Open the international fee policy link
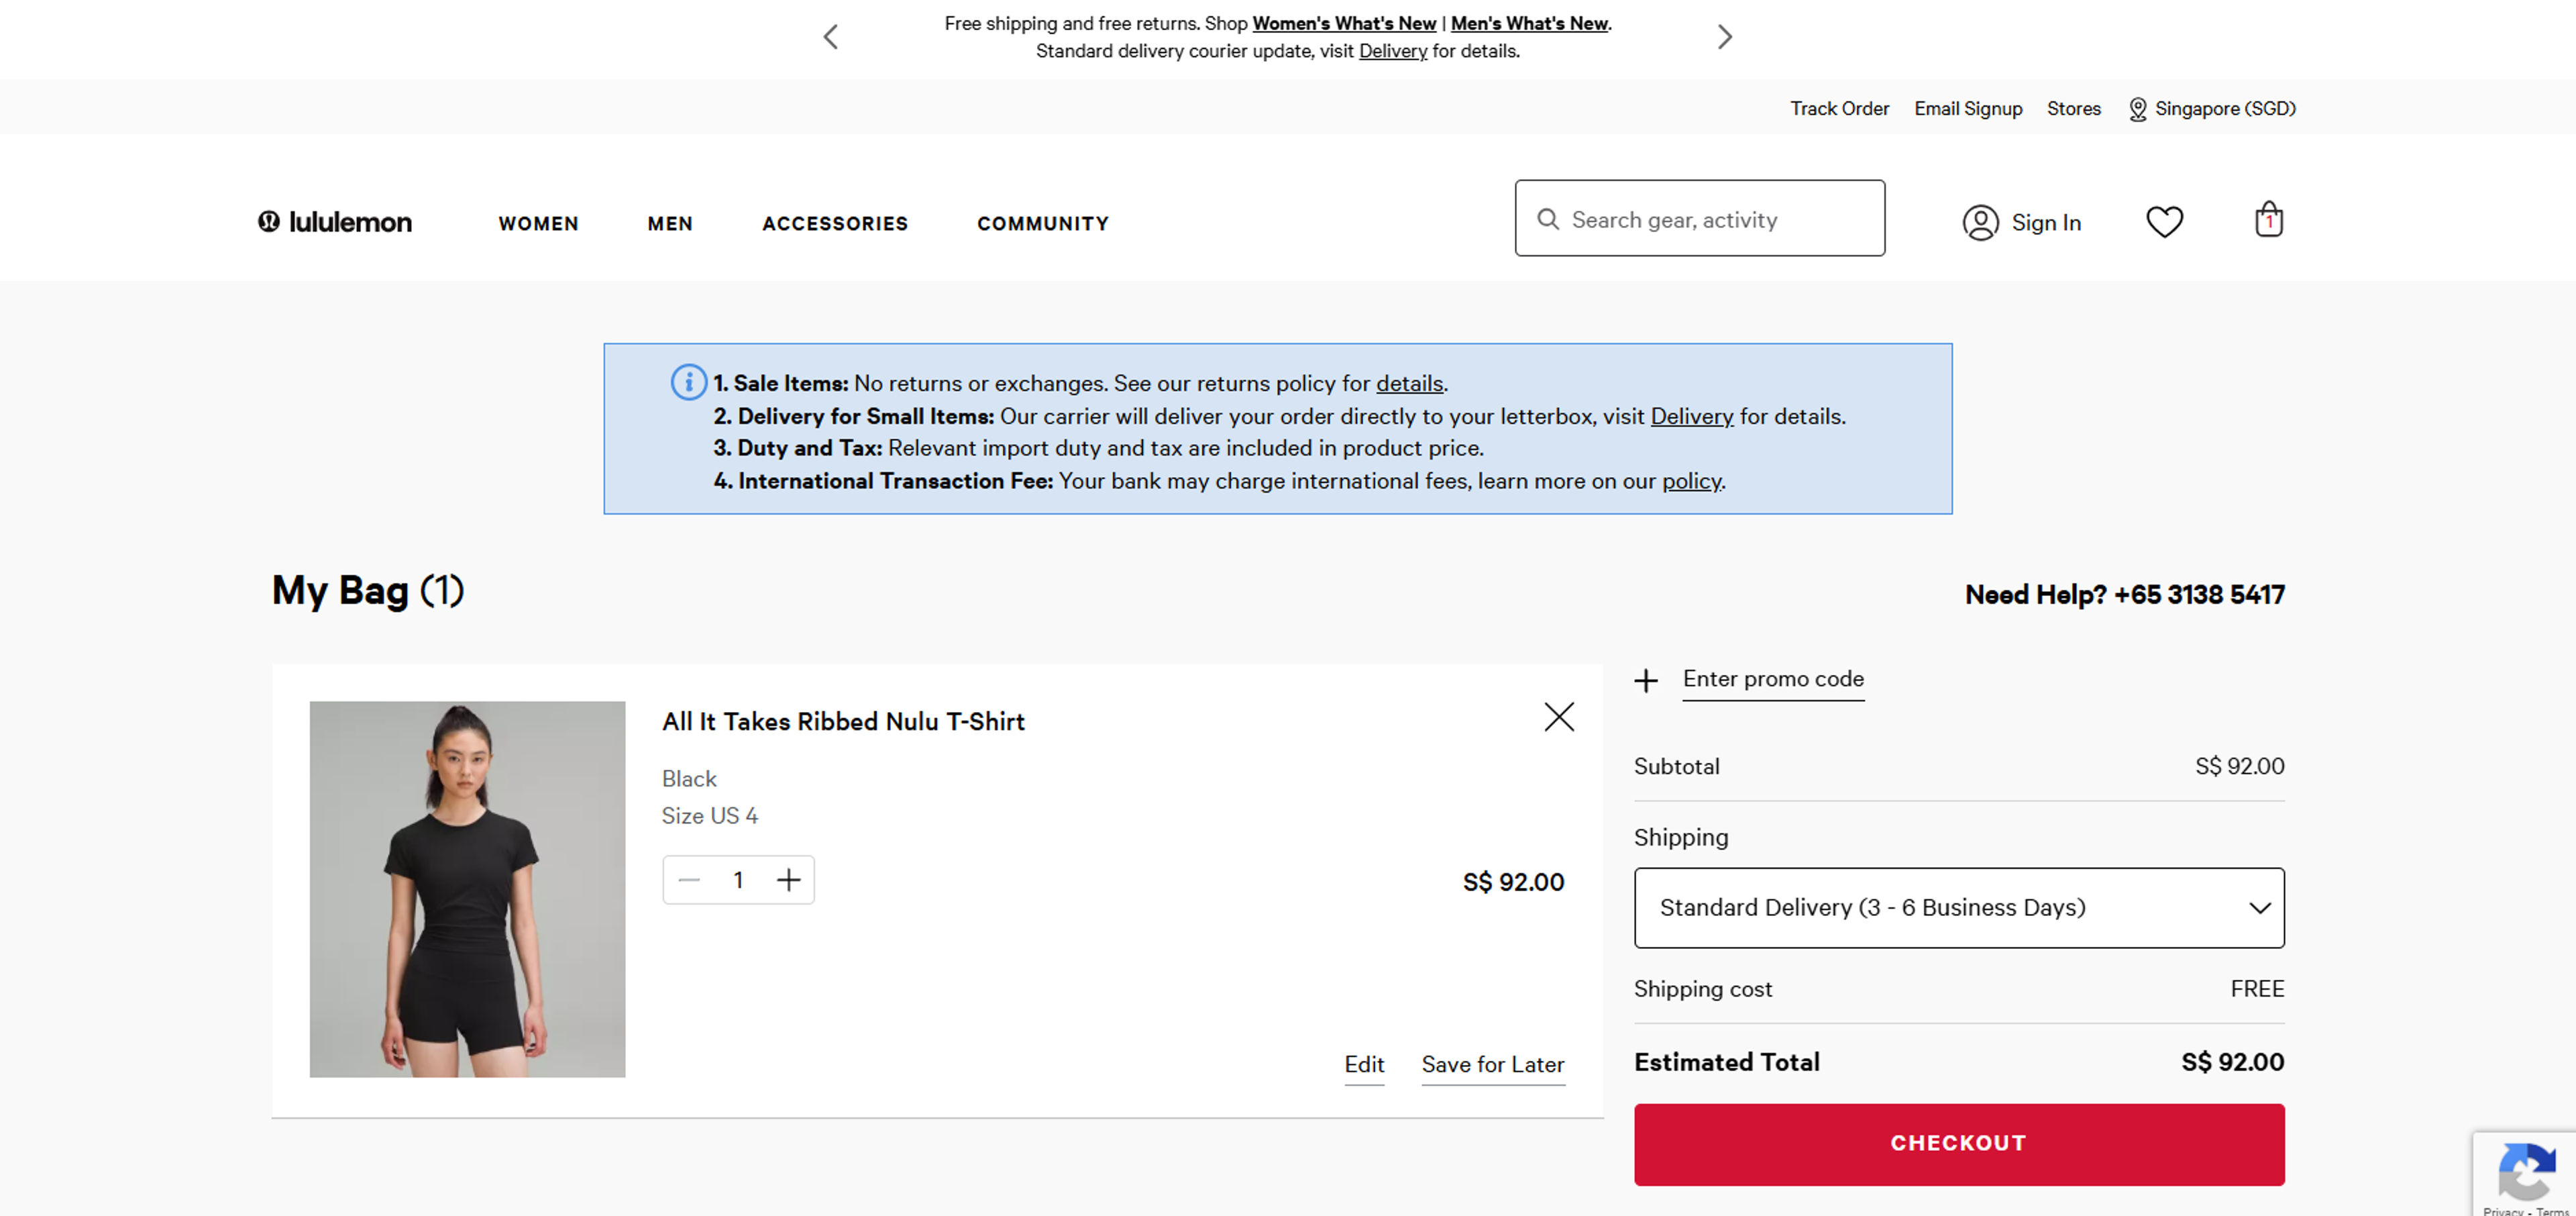Image resolution: width=2576 pixels, height=1216 pixels. pos(1691,481)
